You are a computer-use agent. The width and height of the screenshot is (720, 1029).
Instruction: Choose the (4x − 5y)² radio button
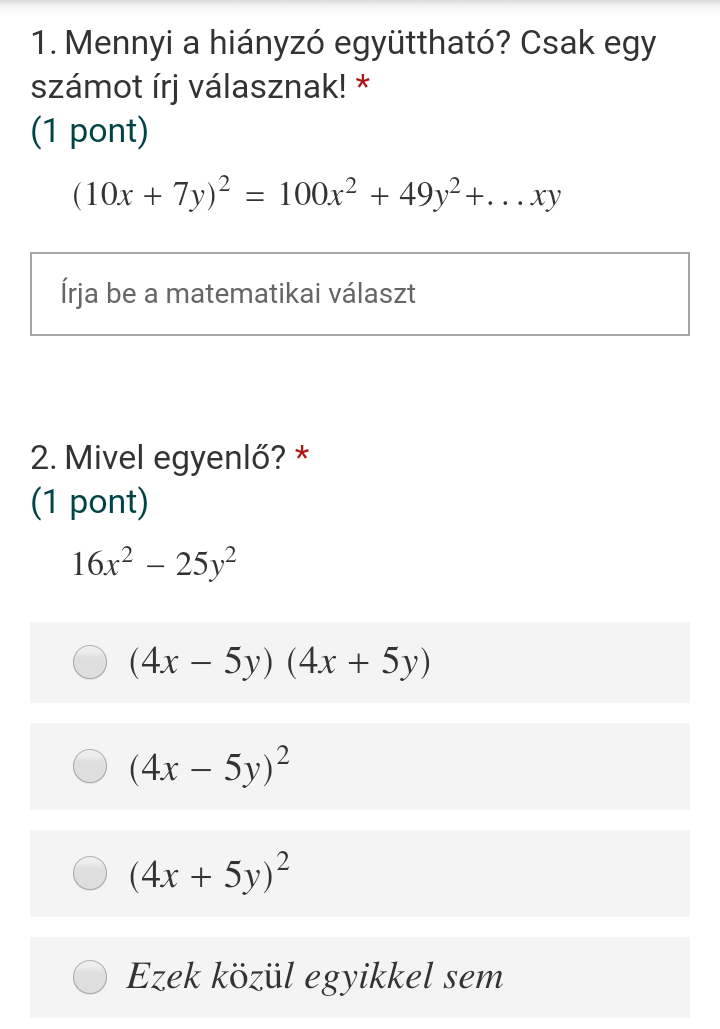(x=90, y=766)
